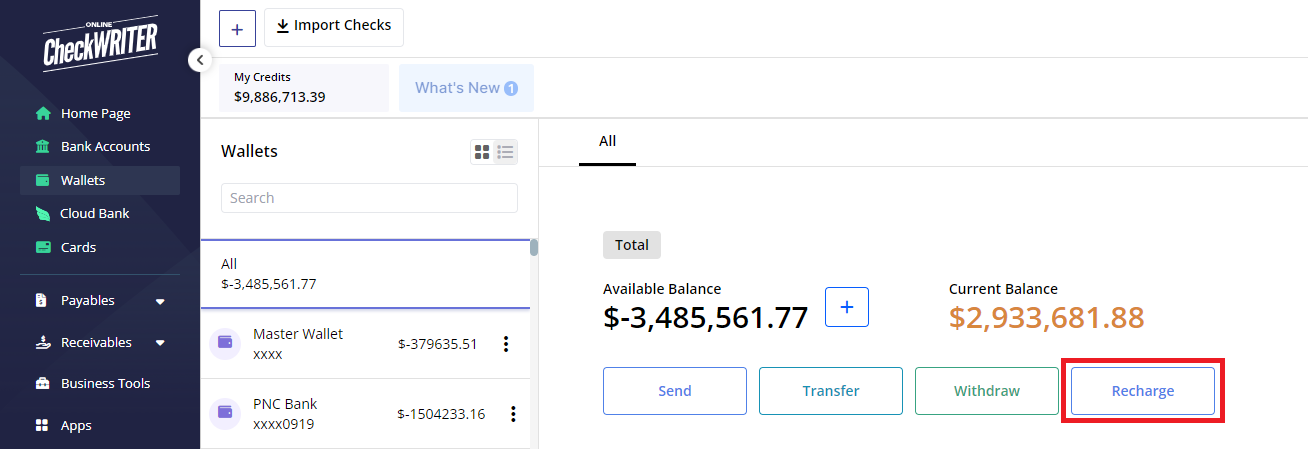The height and width of the screenshot is (449, 1308).
Task: Open the What's New tab
Action: (x=466, y=88)
